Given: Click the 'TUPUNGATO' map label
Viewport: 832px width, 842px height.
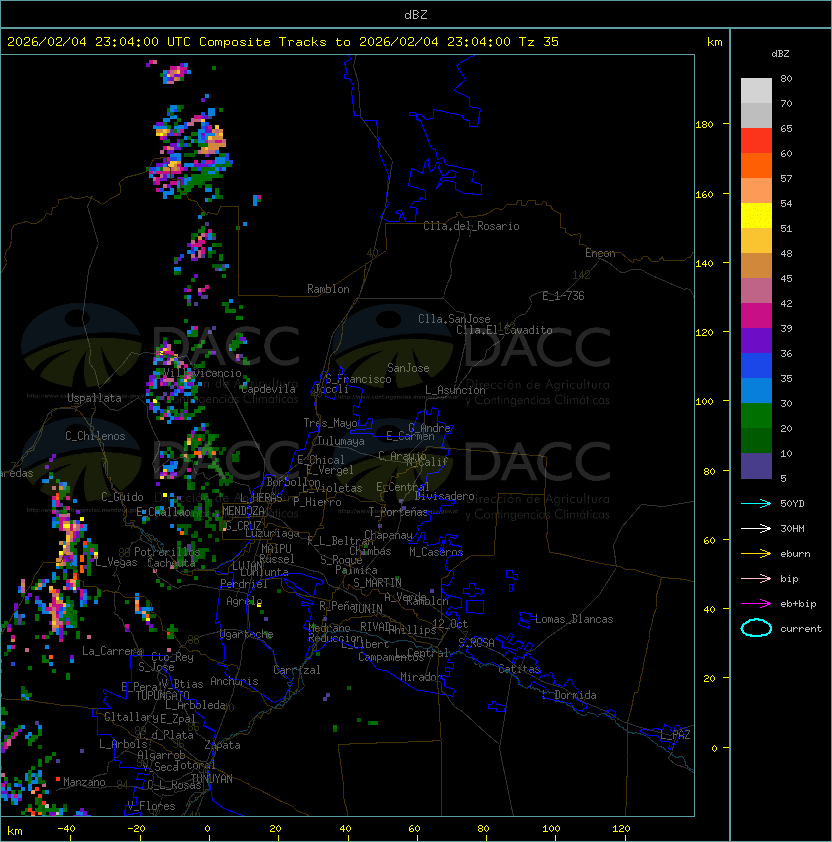Looking at the screenshot, I should (x=162, y=695).
